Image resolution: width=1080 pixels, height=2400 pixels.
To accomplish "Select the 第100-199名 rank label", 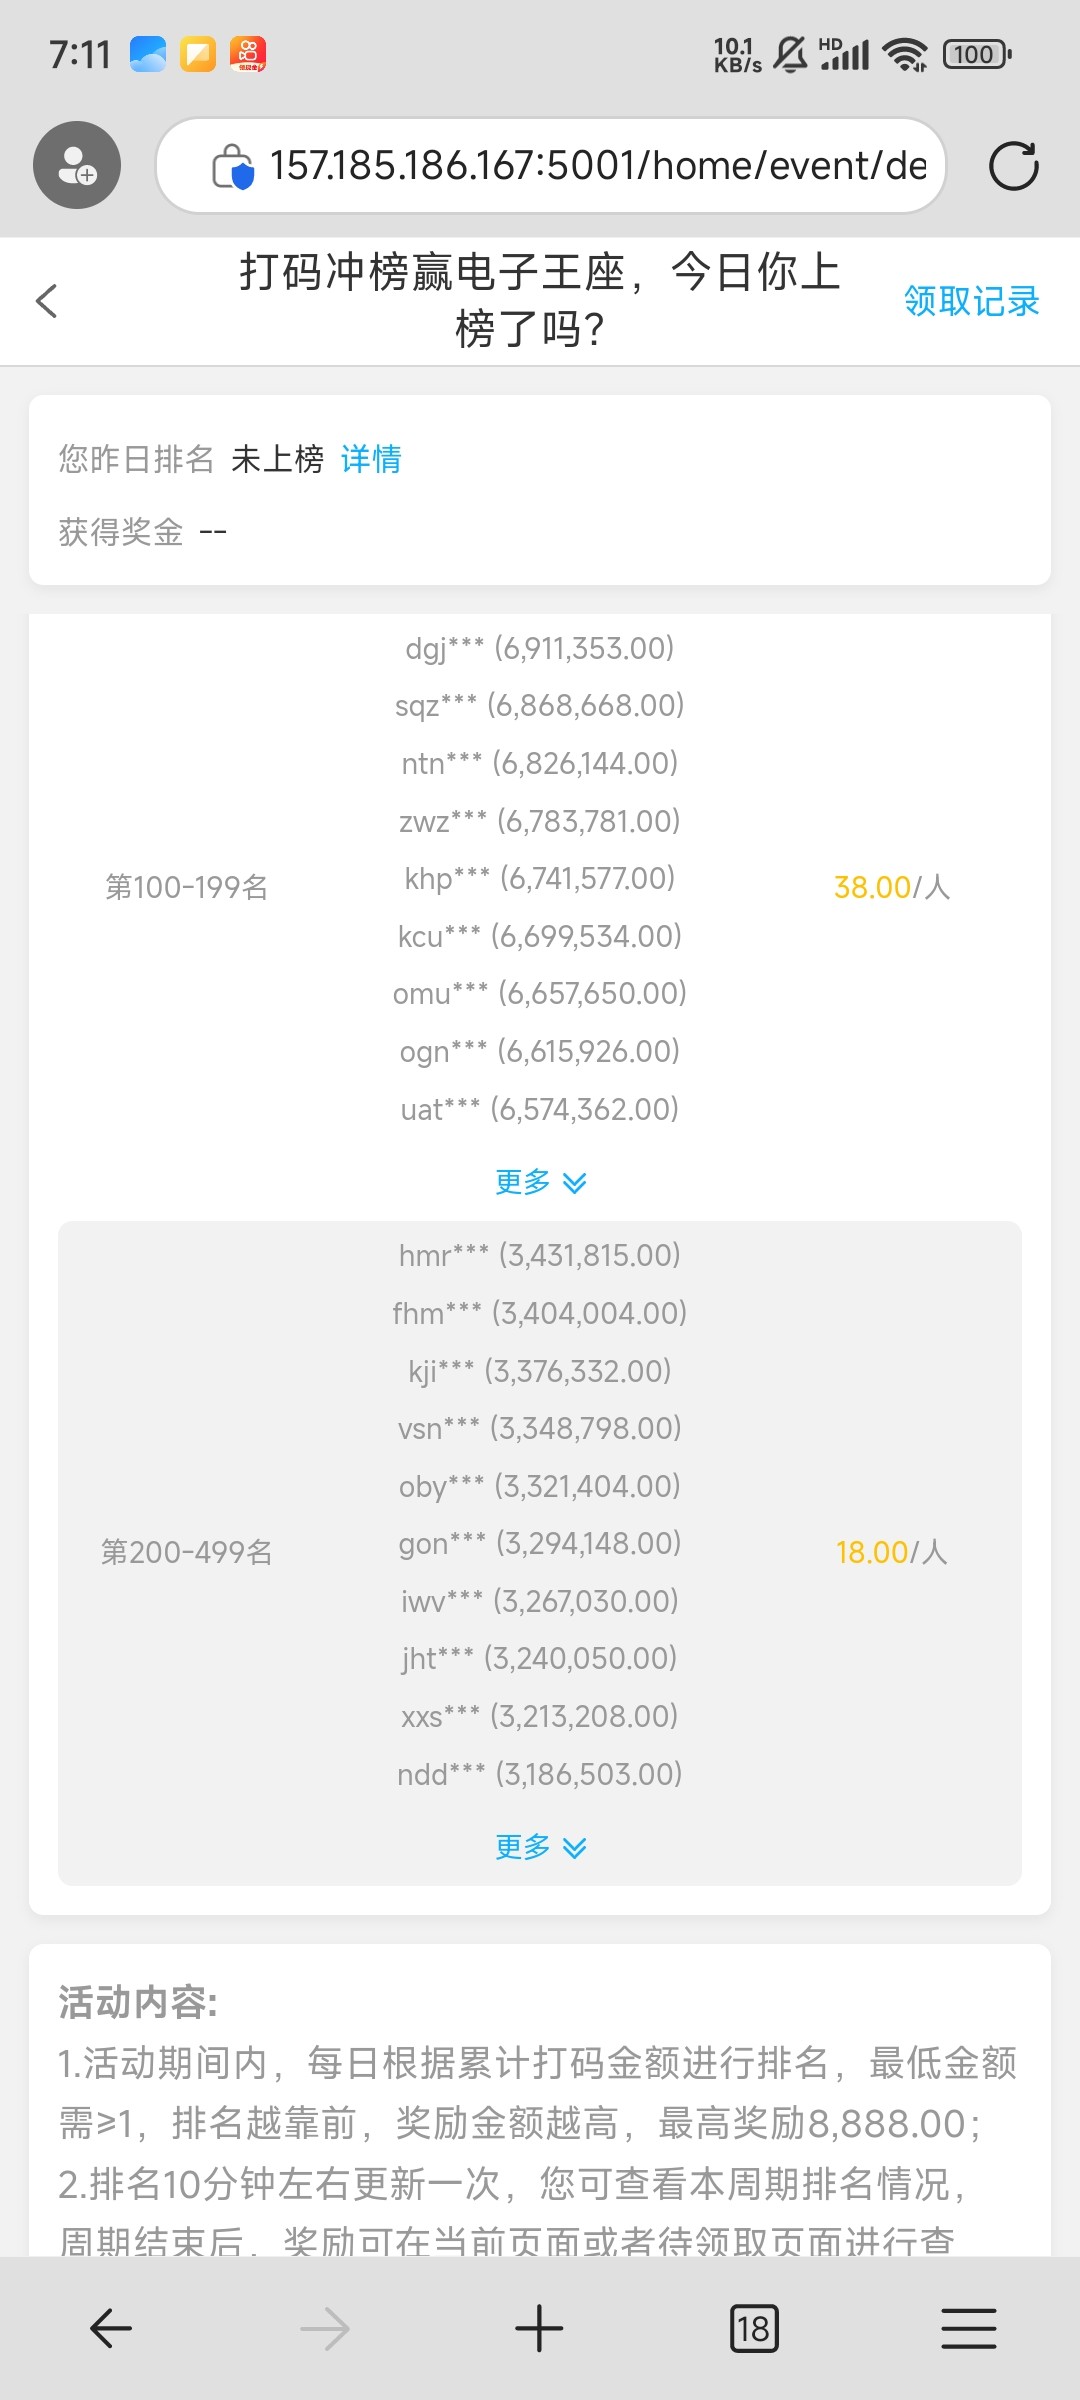I will (187, 887).
